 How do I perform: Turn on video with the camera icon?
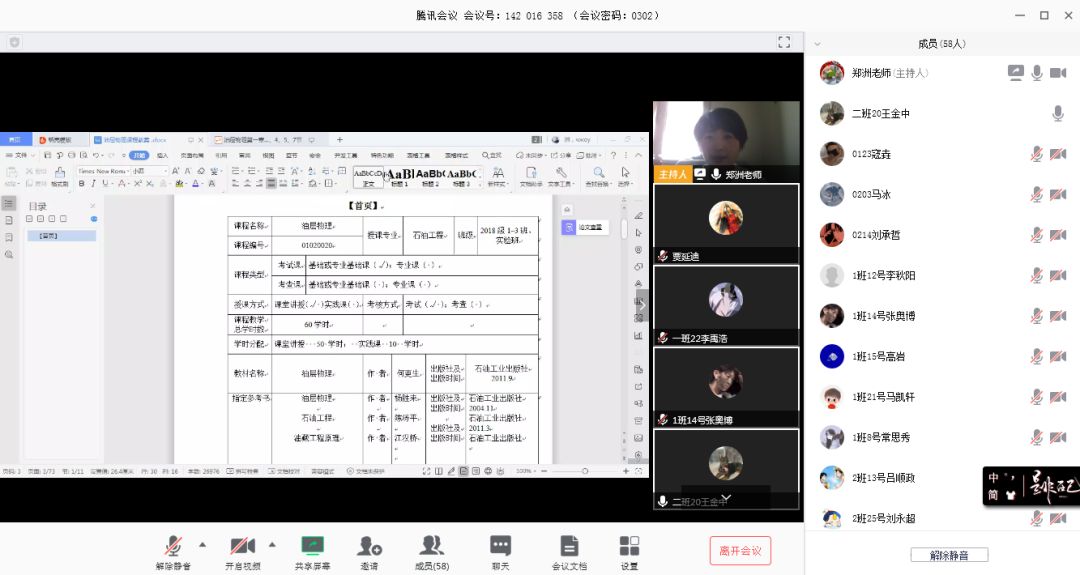(x=242, y=546)
